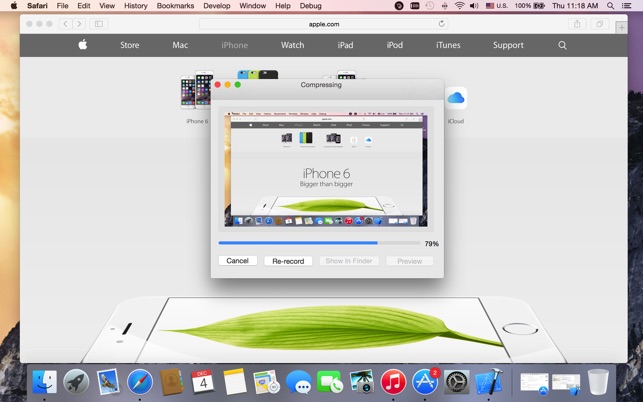Open Watch link in Apple nav

coord(292,45)
